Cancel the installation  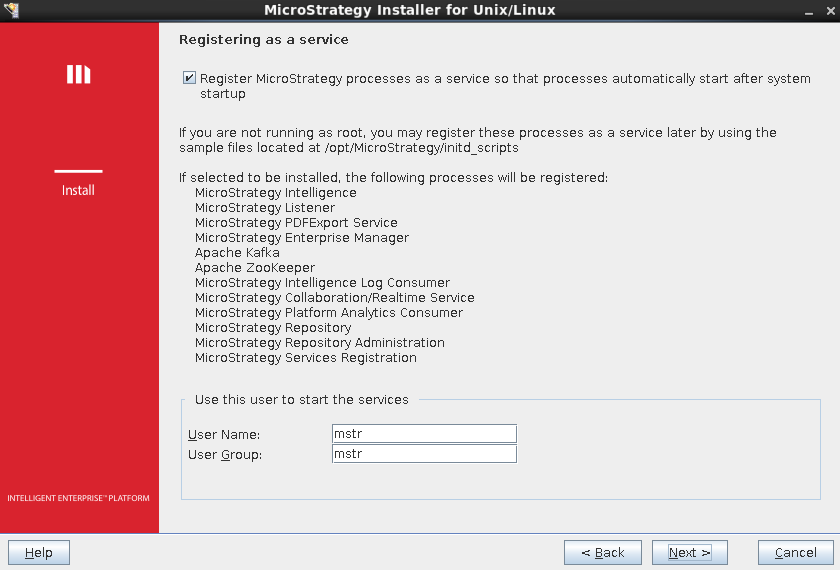795,553
